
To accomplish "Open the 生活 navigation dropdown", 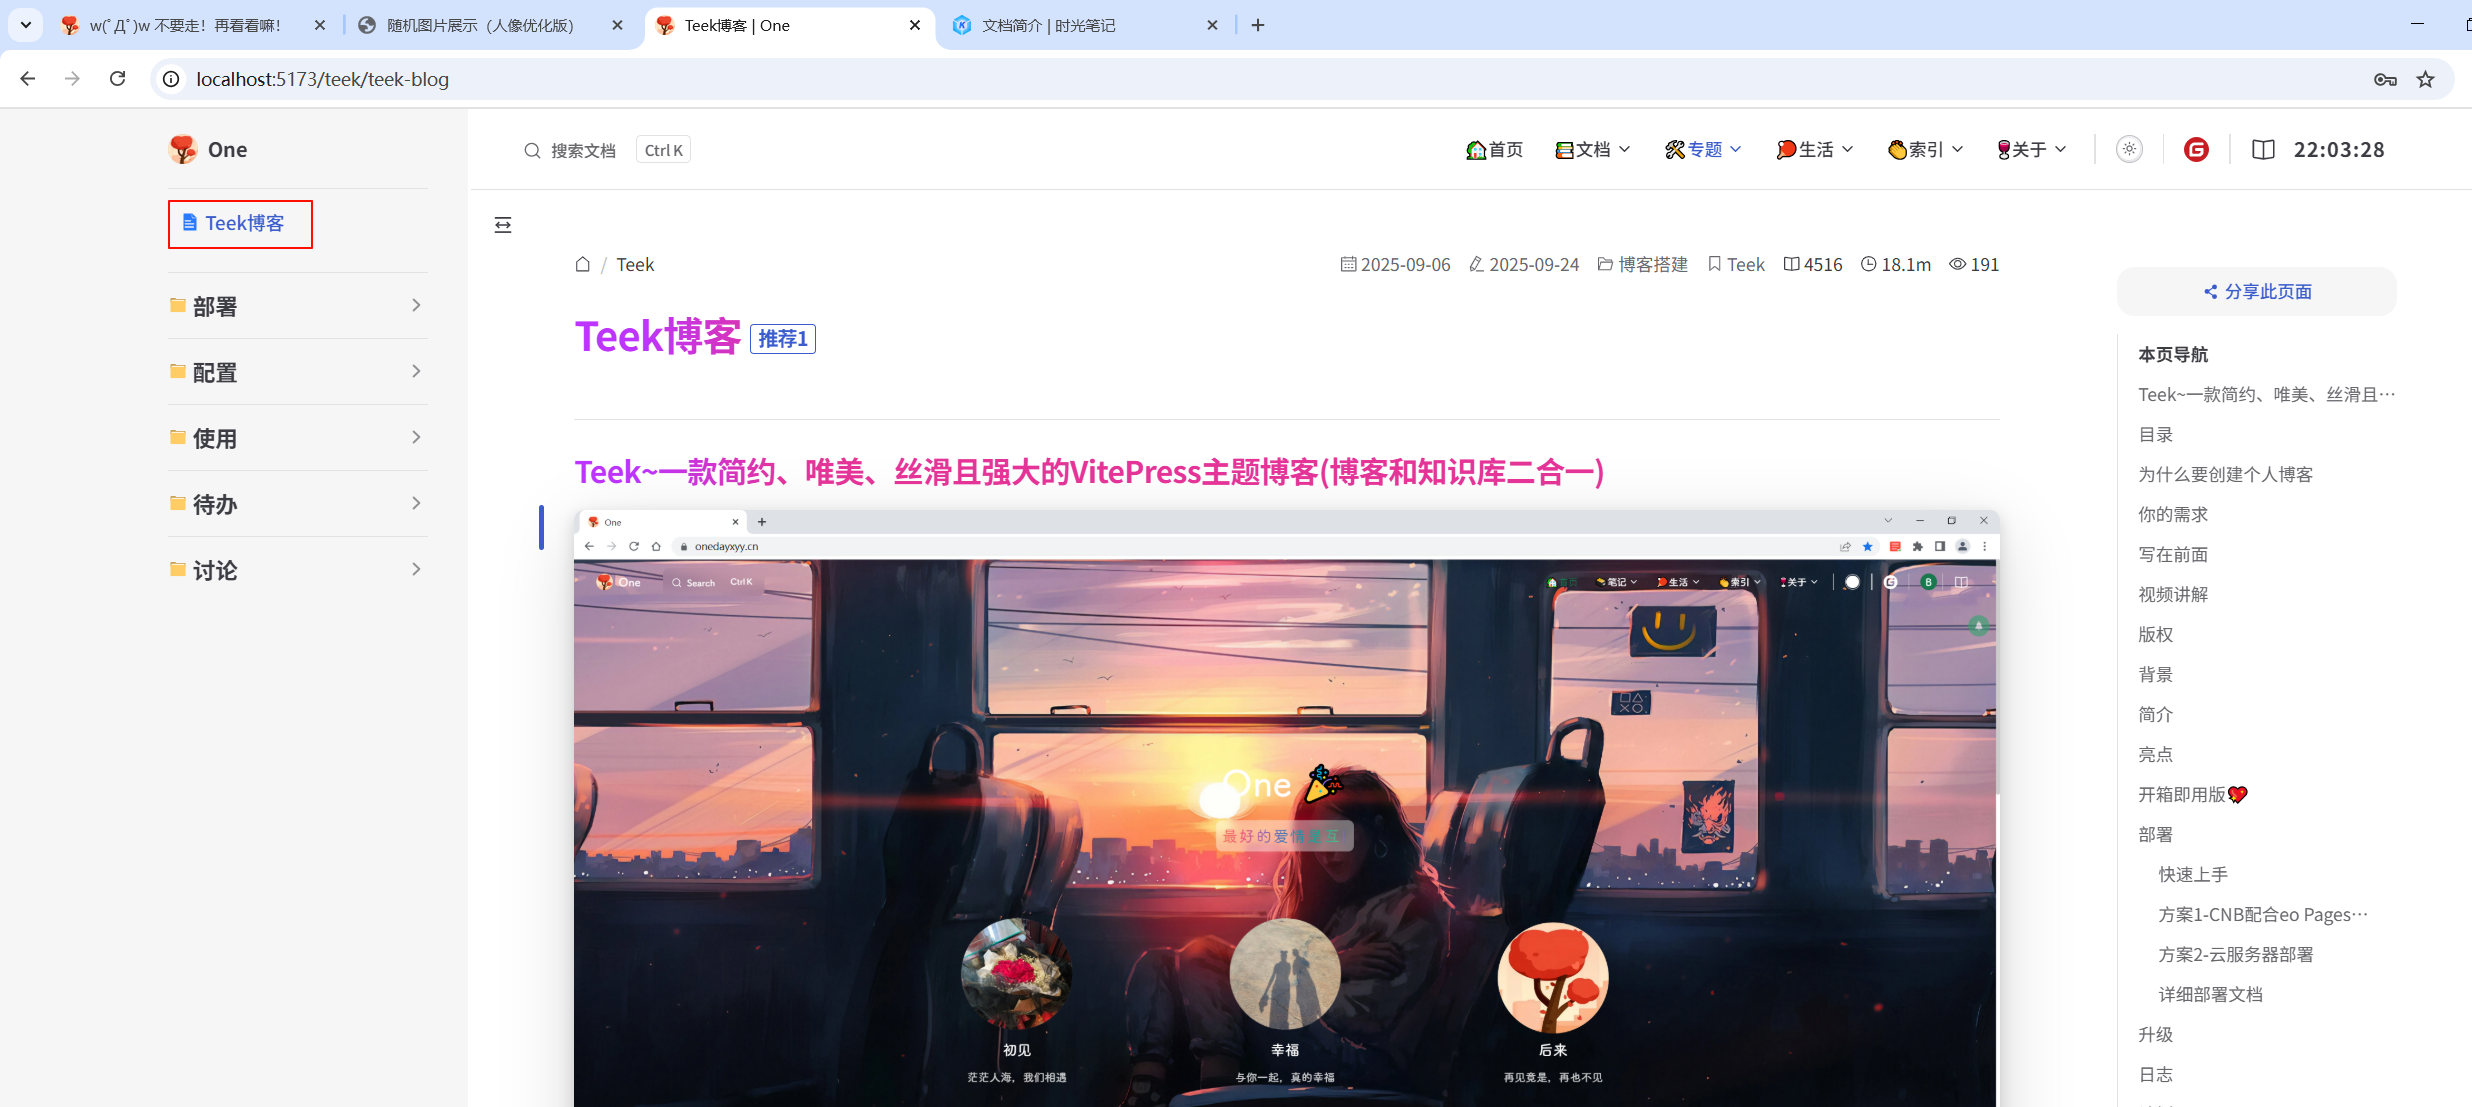I will [1815, 150].
